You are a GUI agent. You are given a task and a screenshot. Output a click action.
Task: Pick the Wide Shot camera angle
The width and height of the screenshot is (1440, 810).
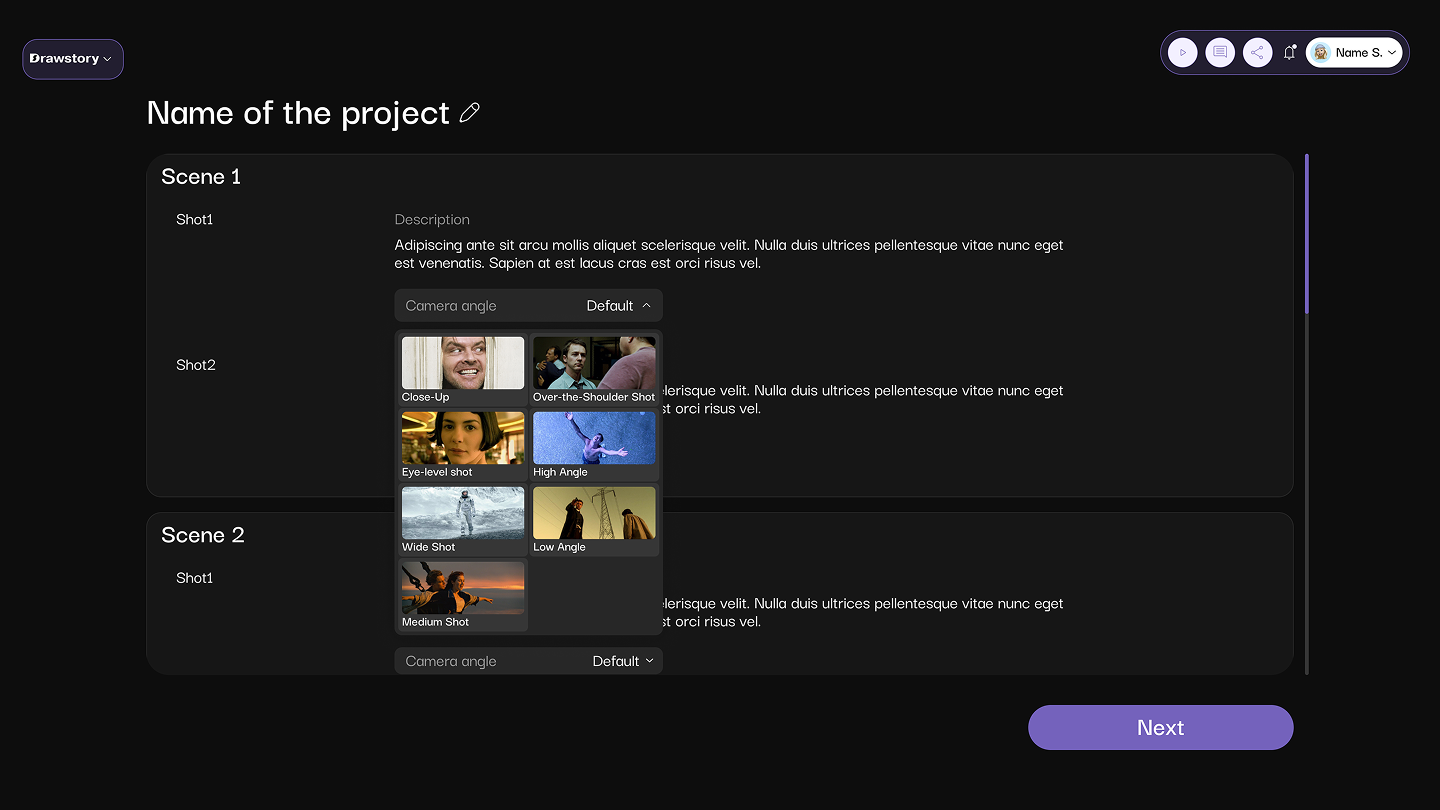pyautogui.click(x=463, y=520)
